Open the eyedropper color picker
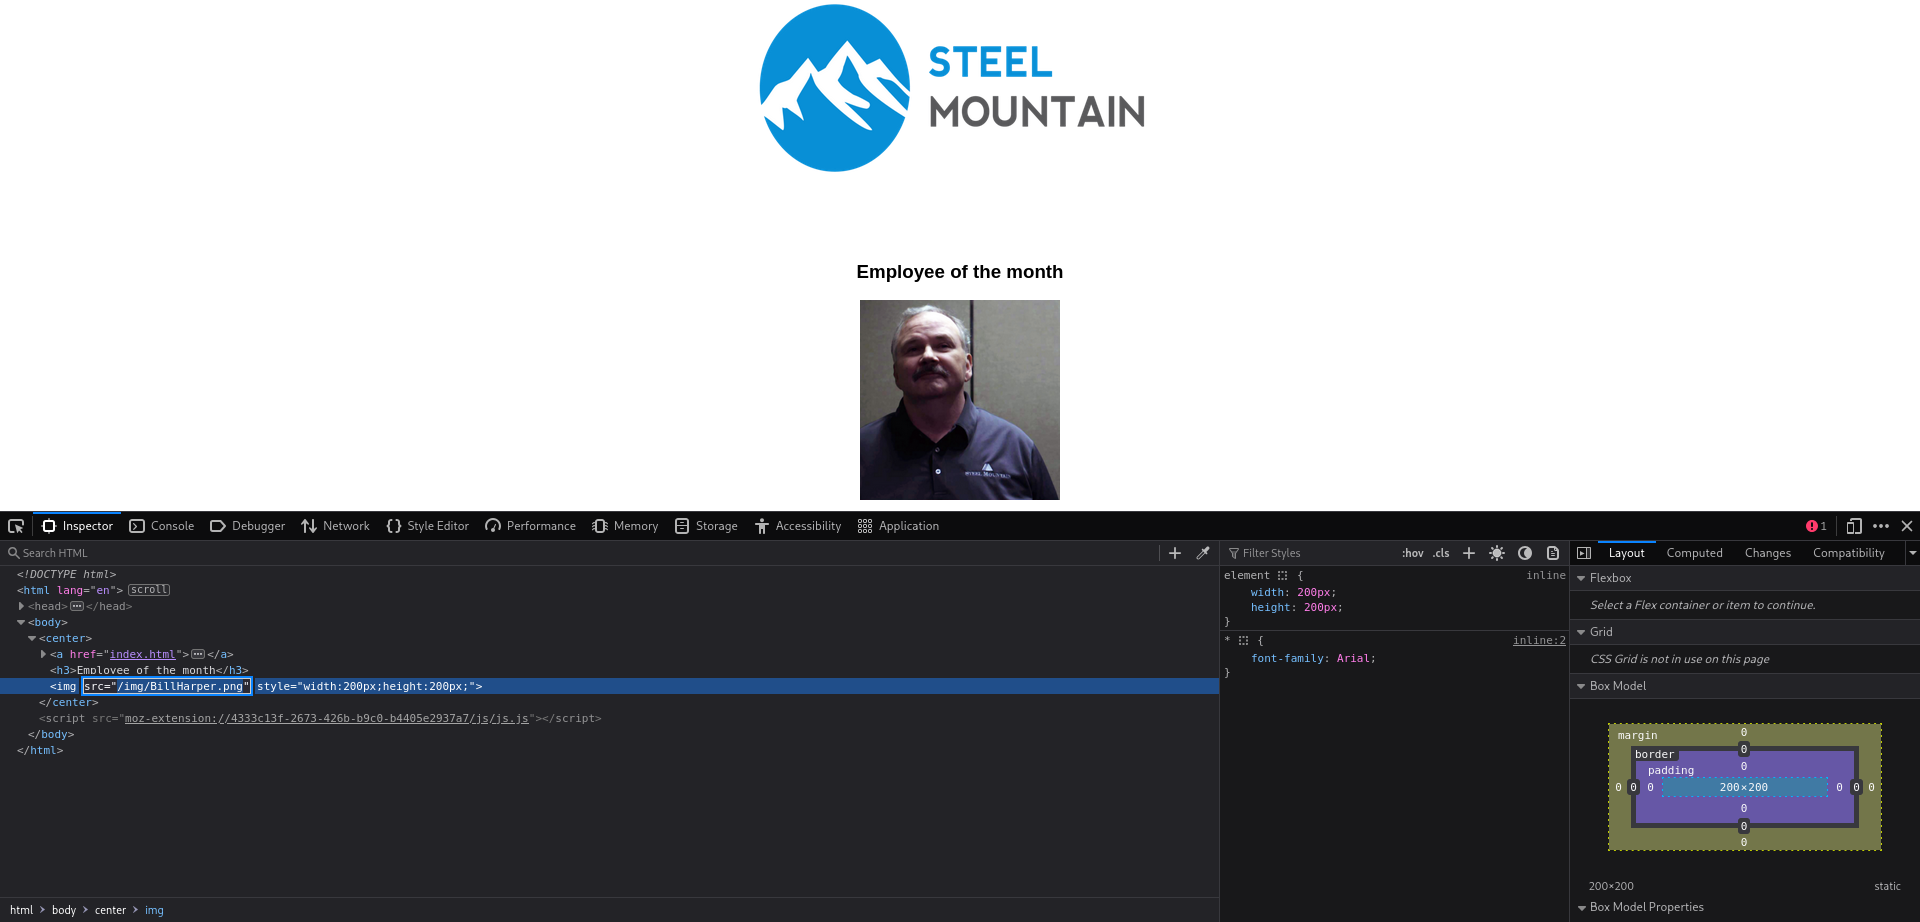Image resolution: width=1920 pixels, height=922 pixels. [1203, 552]
